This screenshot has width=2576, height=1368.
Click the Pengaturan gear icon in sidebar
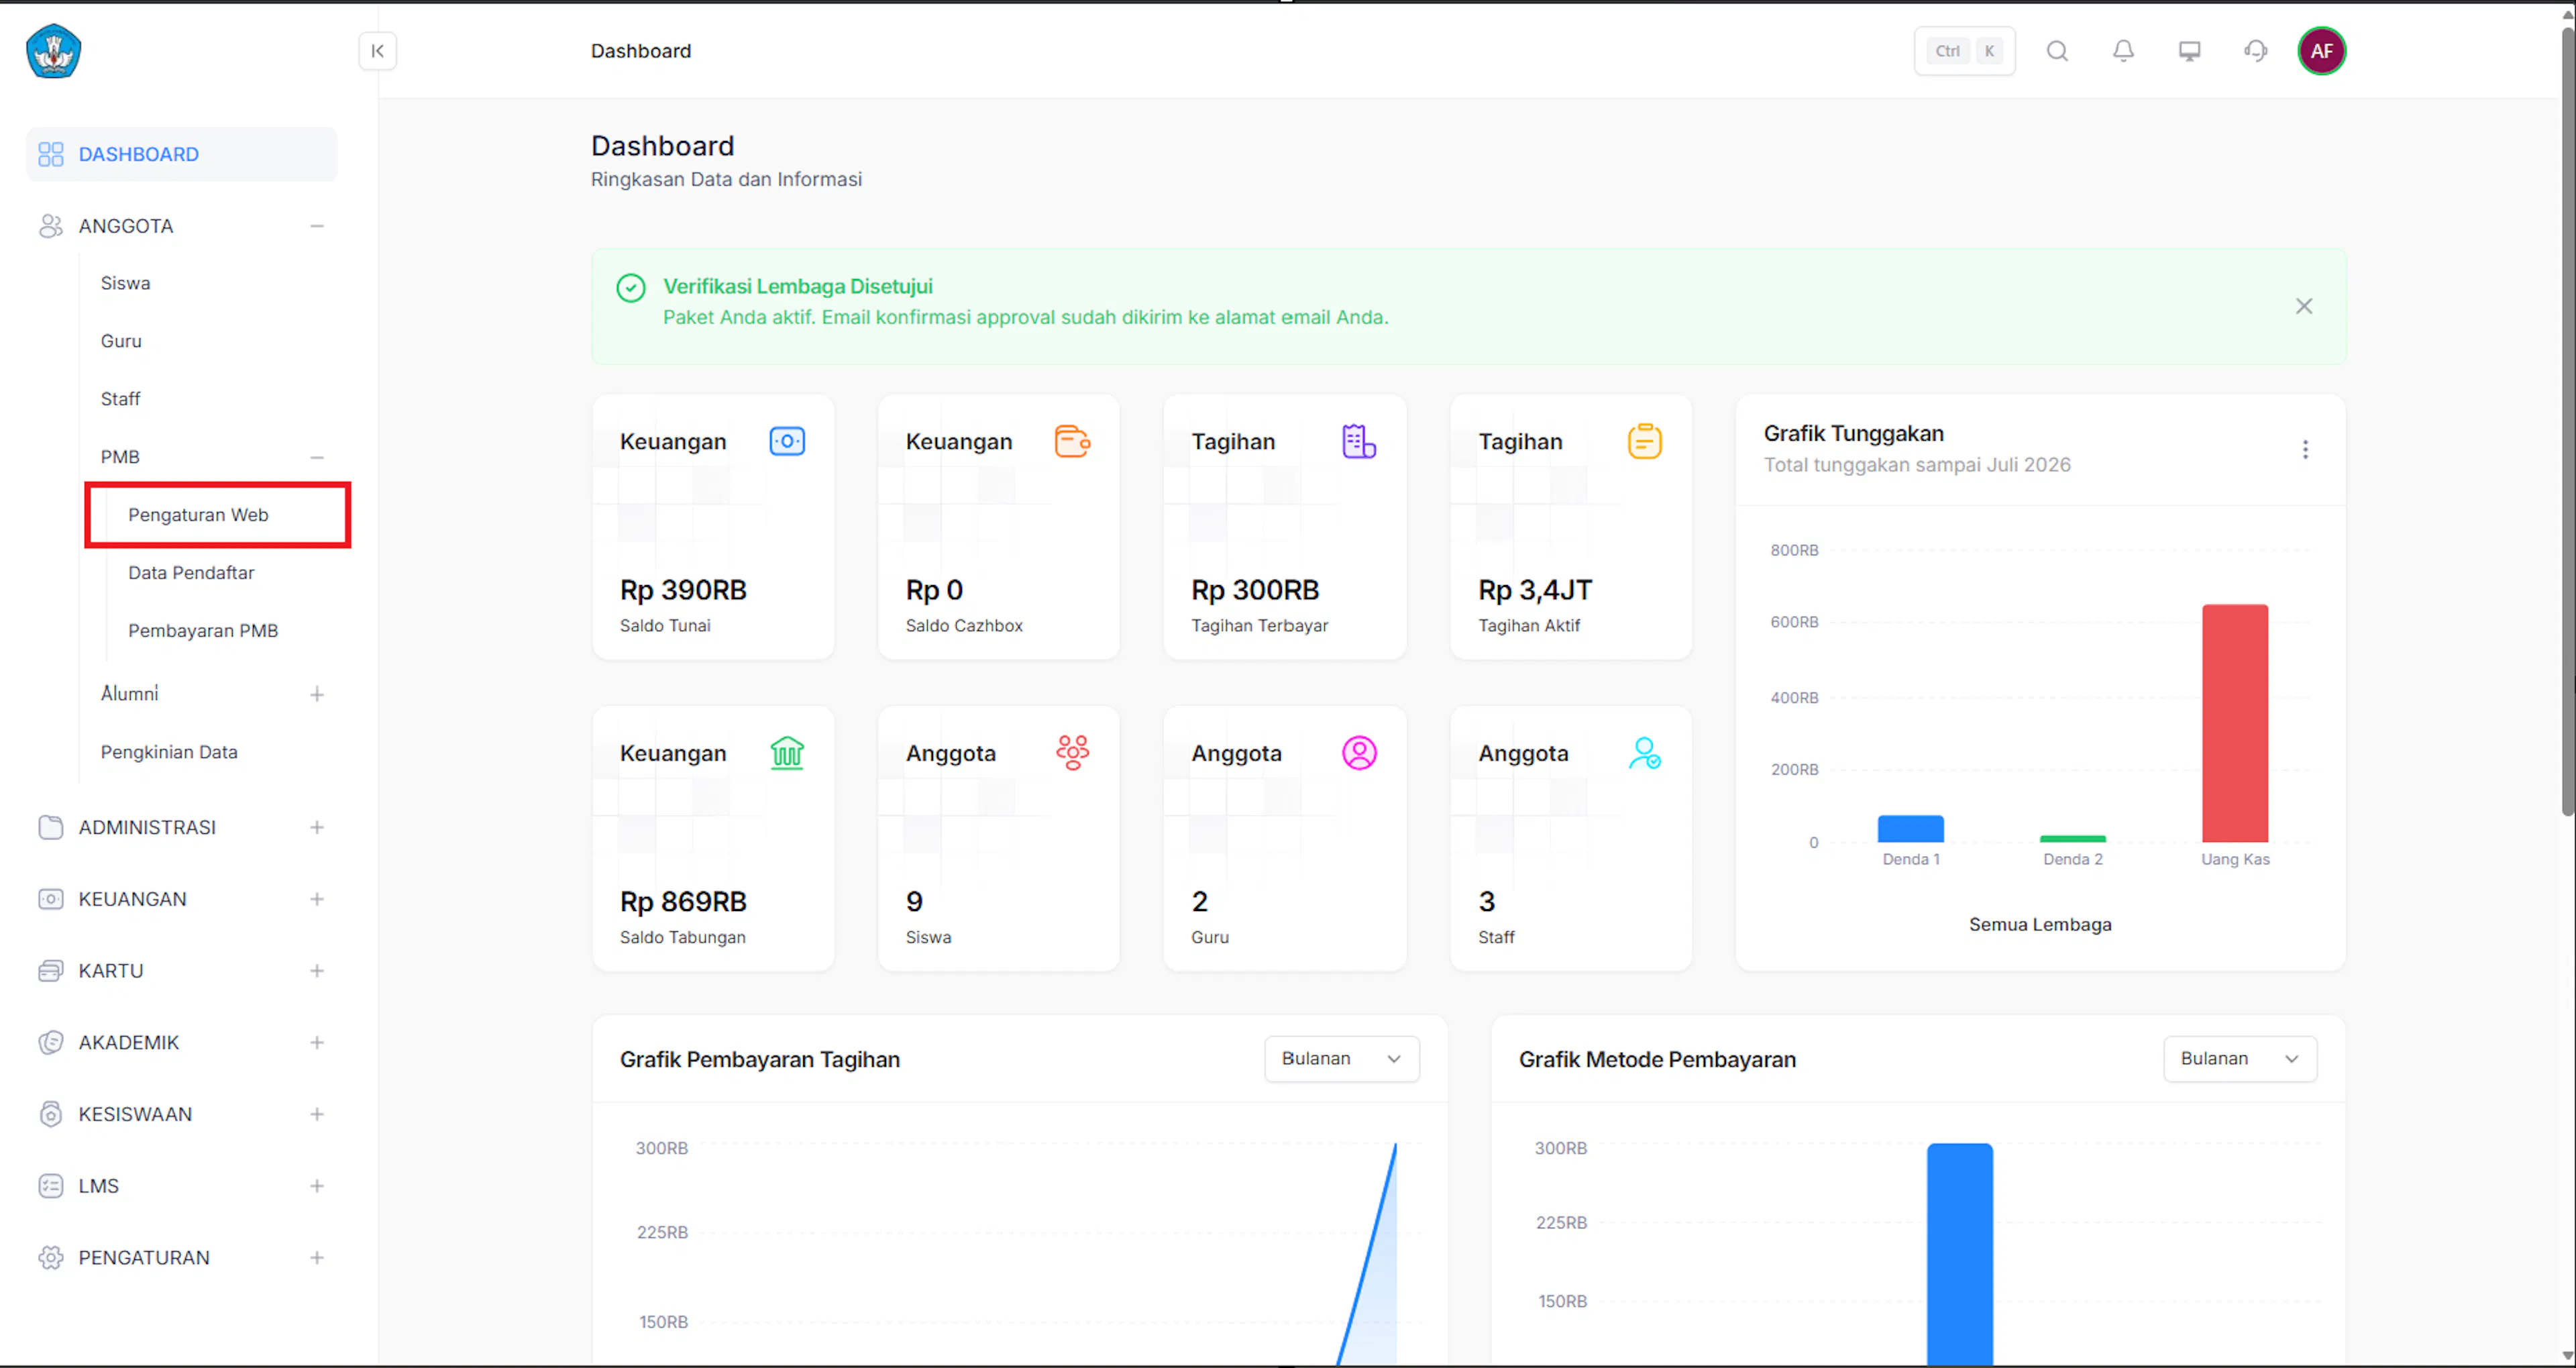click(x=50, y=1258)
